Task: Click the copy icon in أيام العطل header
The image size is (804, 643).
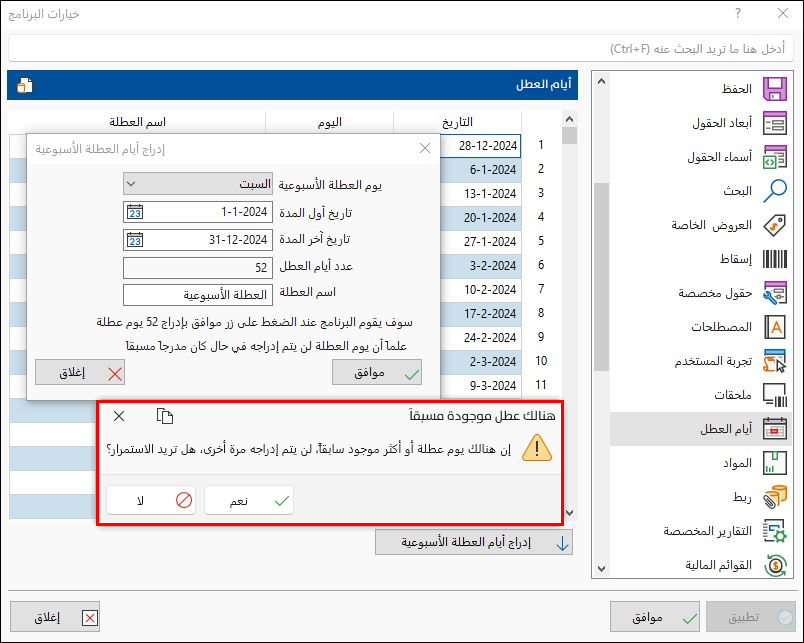Action: (x=25, y=85)
